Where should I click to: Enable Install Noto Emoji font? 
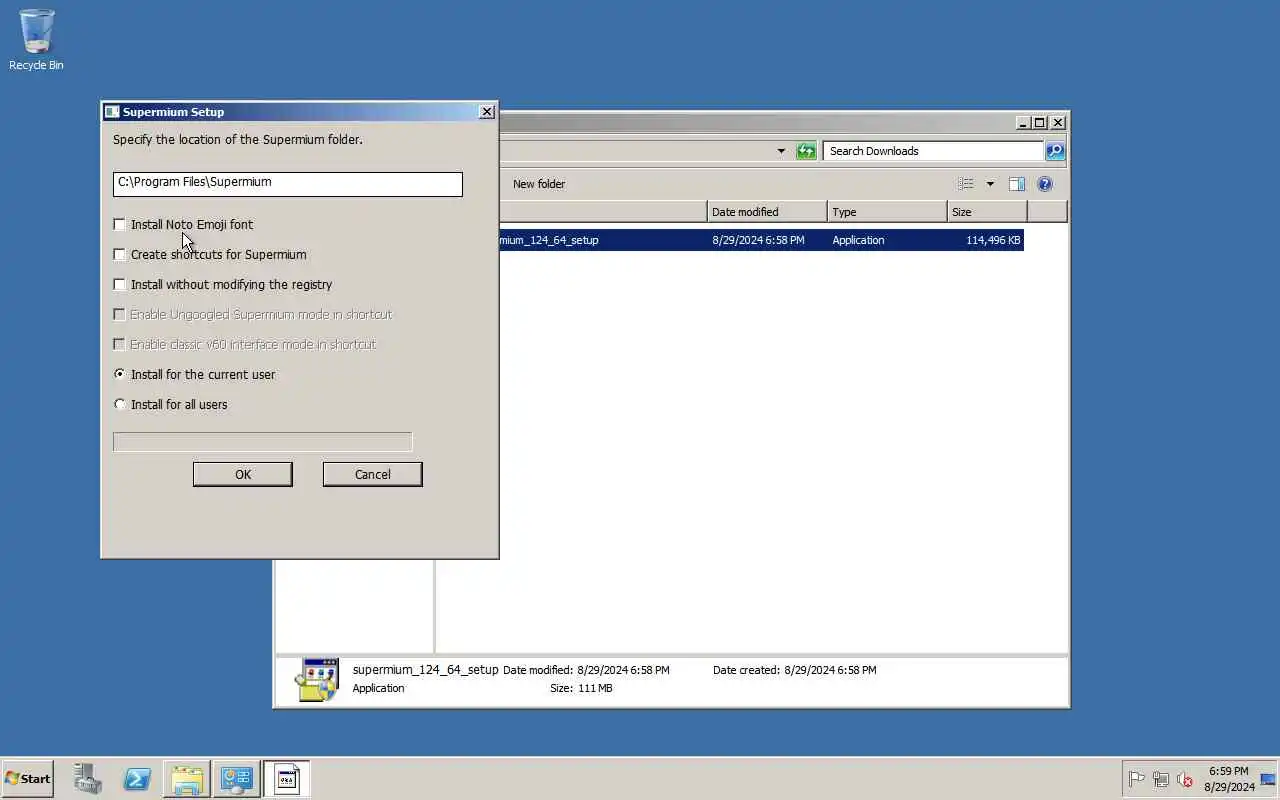click(120, 225)
